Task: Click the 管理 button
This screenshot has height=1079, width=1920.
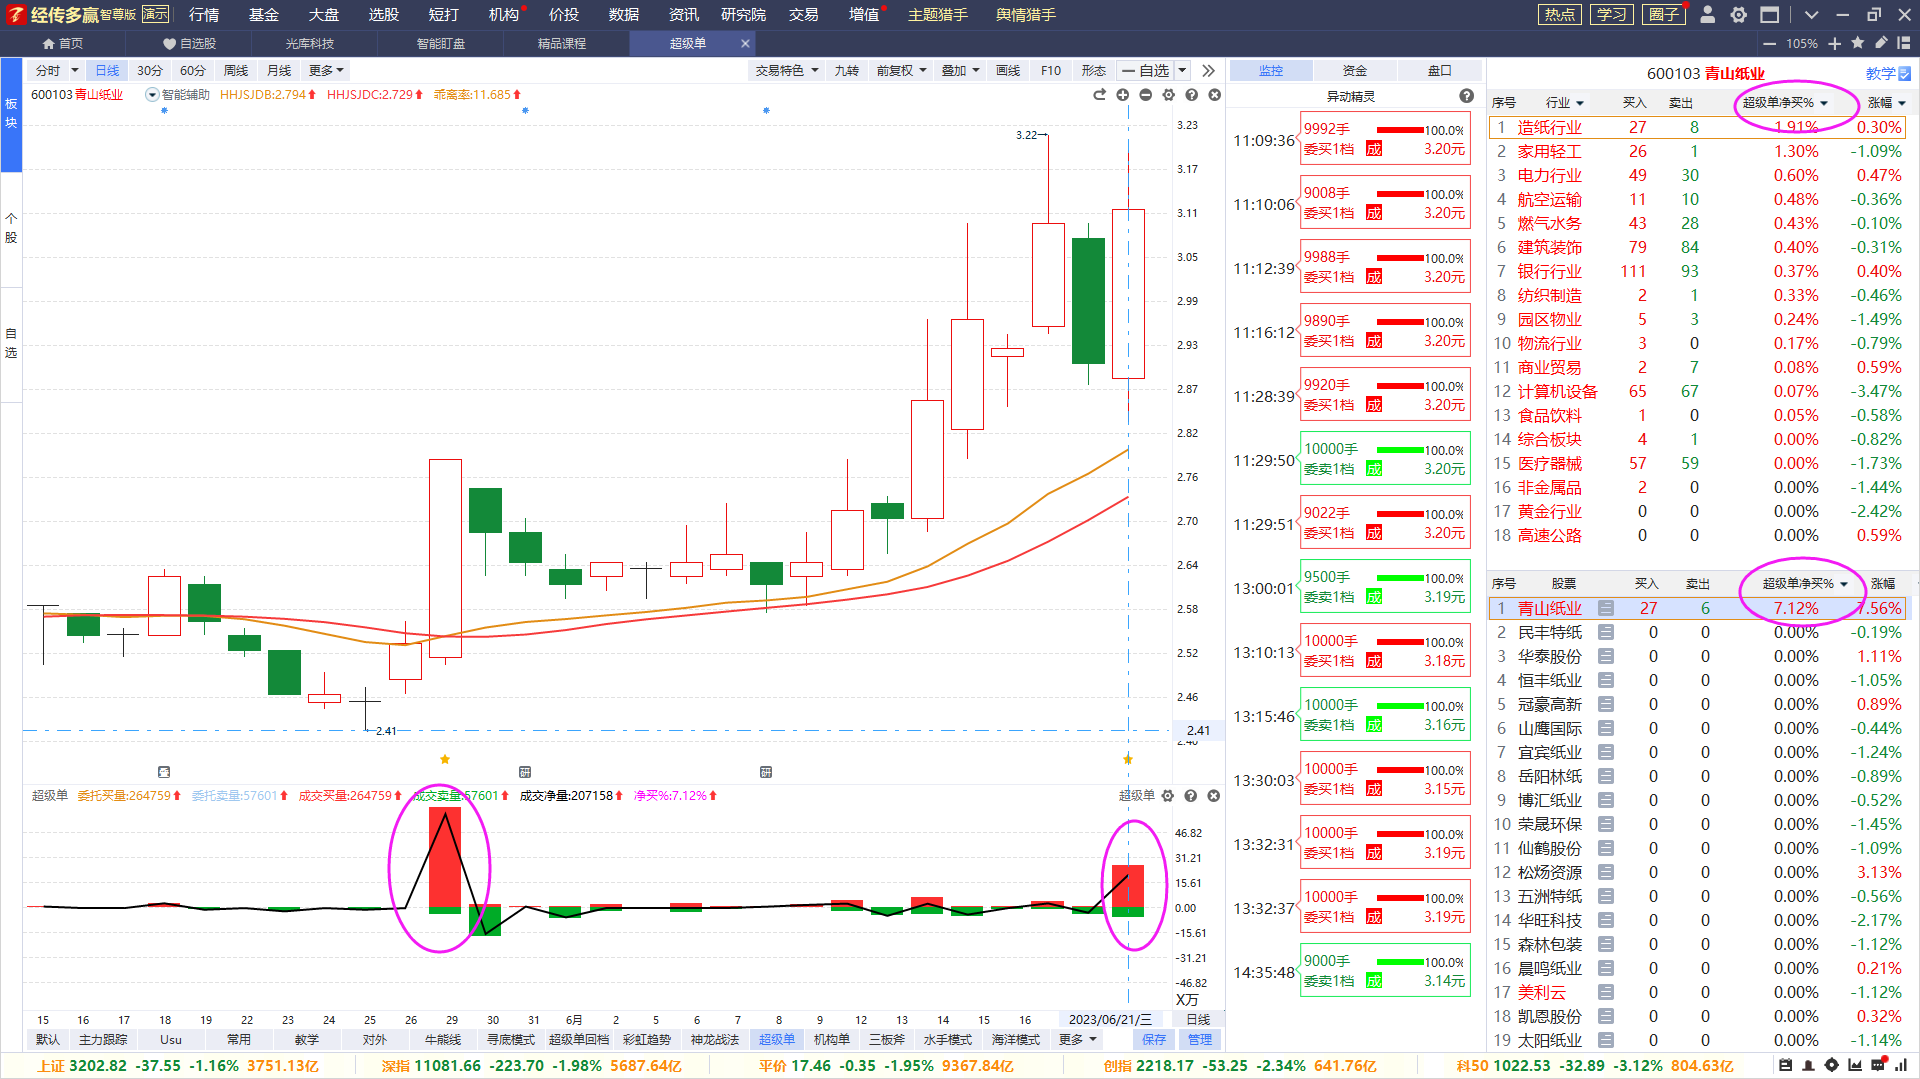Action: (1200, 1040)
